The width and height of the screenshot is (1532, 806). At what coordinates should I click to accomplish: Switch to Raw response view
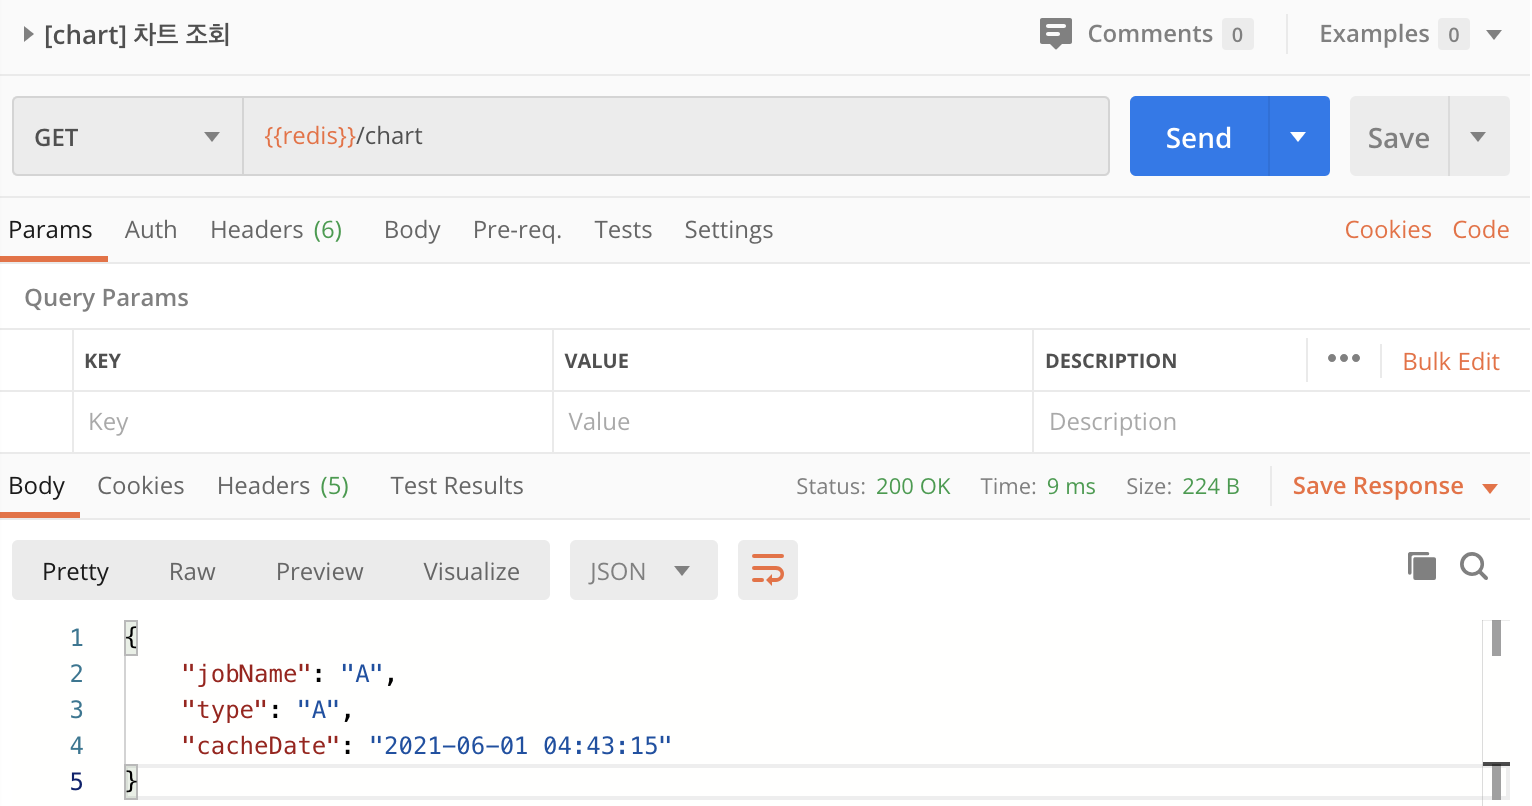point(192,571)
